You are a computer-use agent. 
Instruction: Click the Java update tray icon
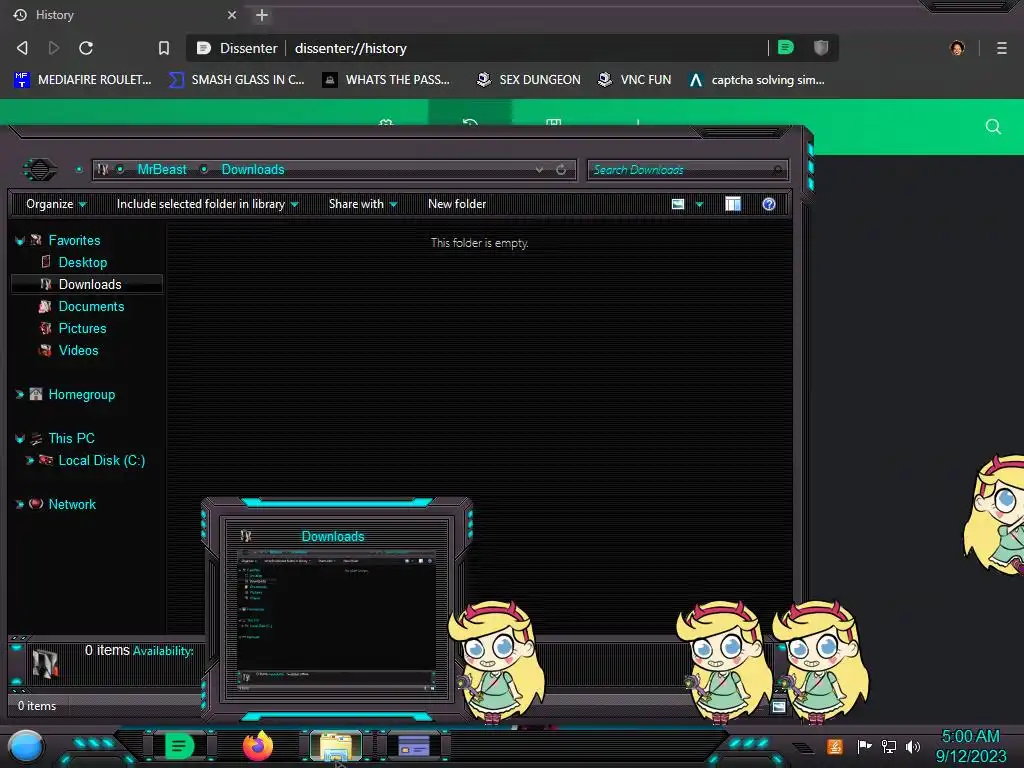(x=834, y=746)
